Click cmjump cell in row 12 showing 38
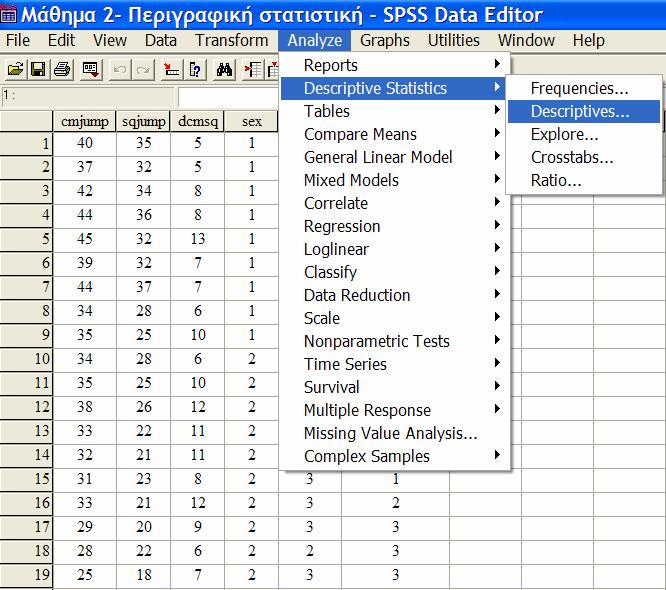Image resolution: width=666 pixels, height=590 pixels. (x=85, y=407)
